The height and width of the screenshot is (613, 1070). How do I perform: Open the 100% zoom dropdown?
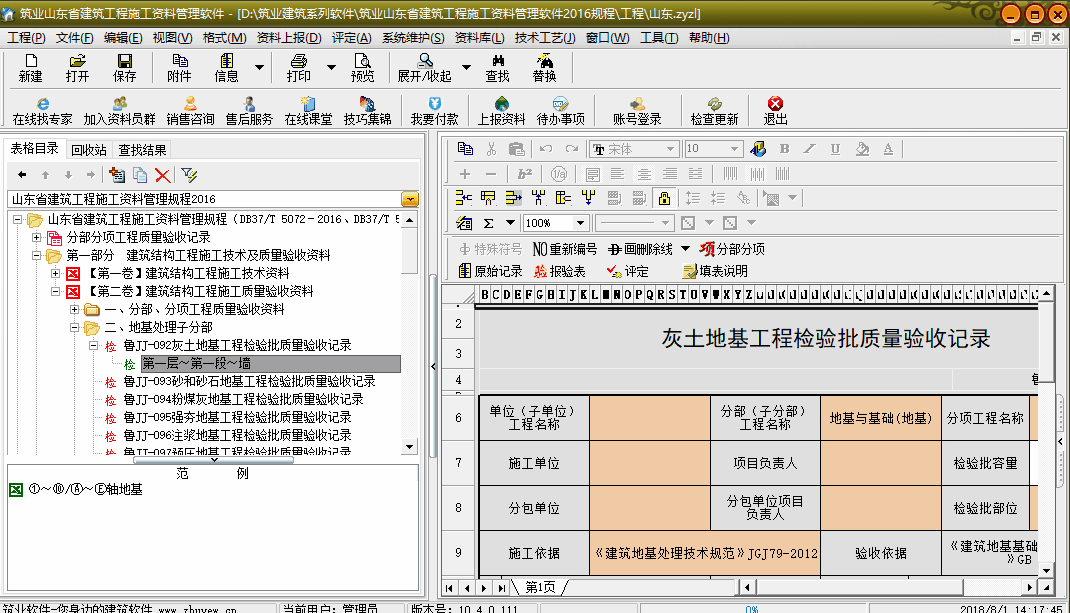pos(581,223)
